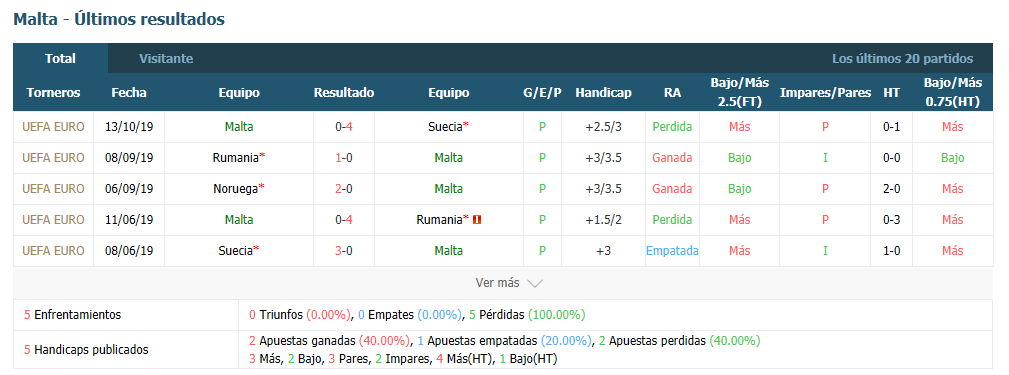Click the Torneos column header
Viewport: 1009px width, 375px height.
(x=53, y=93)
